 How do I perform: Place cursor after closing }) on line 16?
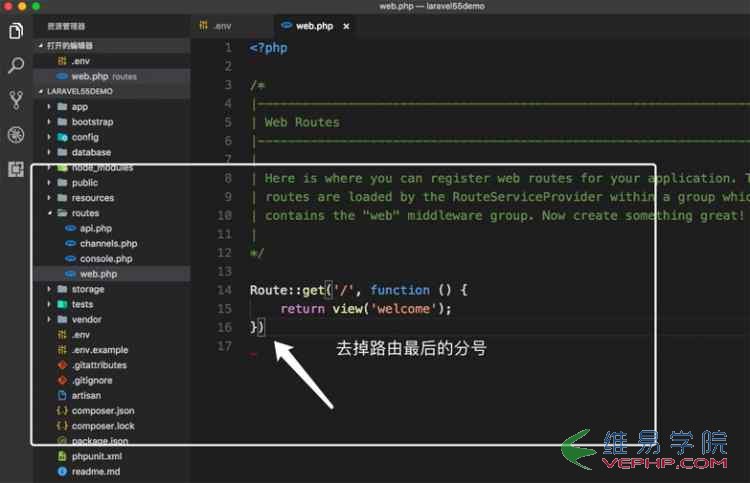(265, 328)
